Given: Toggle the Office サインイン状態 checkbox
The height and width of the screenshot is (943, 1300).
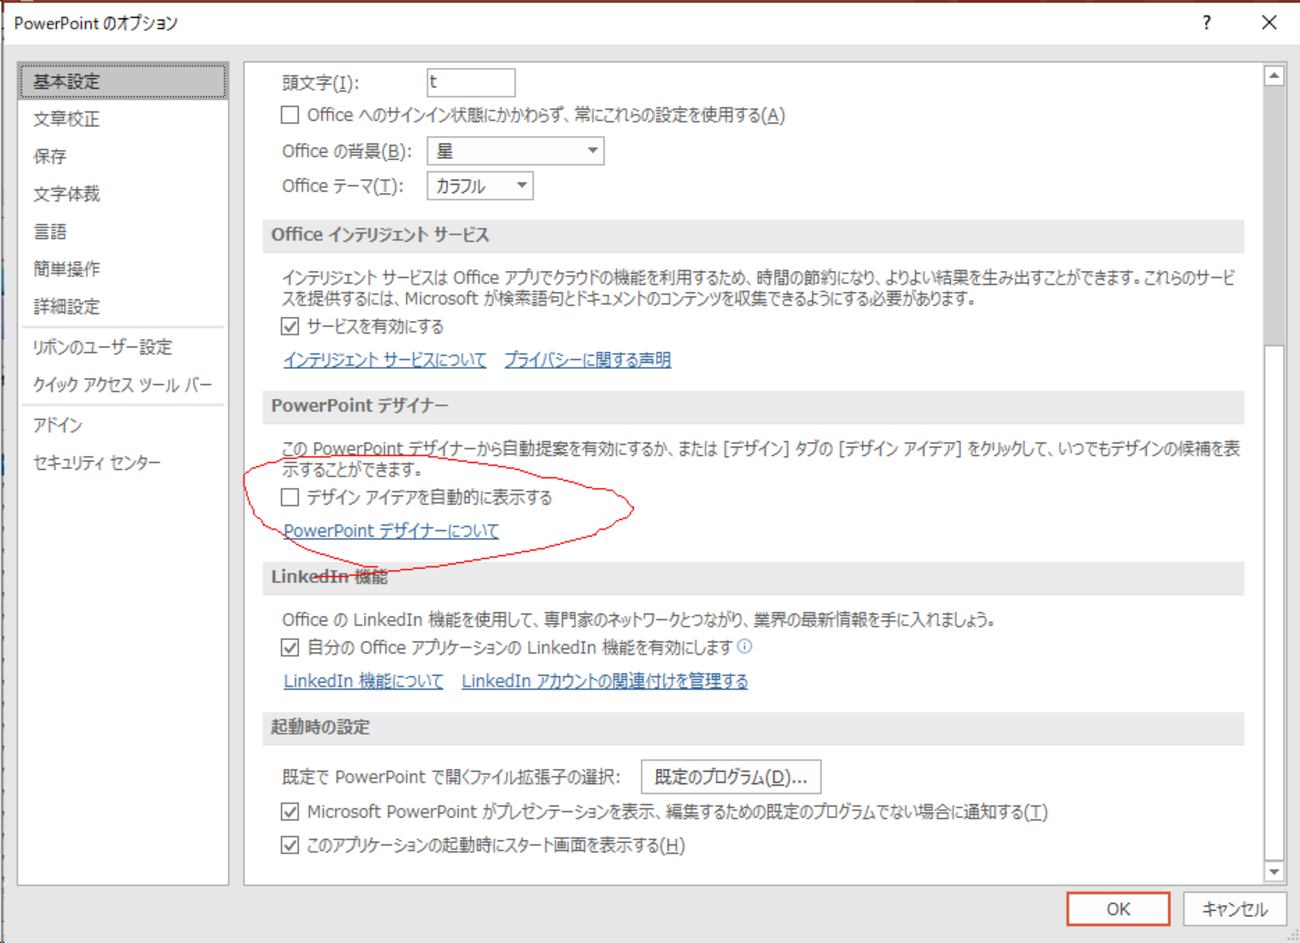Looking at the screenshot, I should [290, 115].
